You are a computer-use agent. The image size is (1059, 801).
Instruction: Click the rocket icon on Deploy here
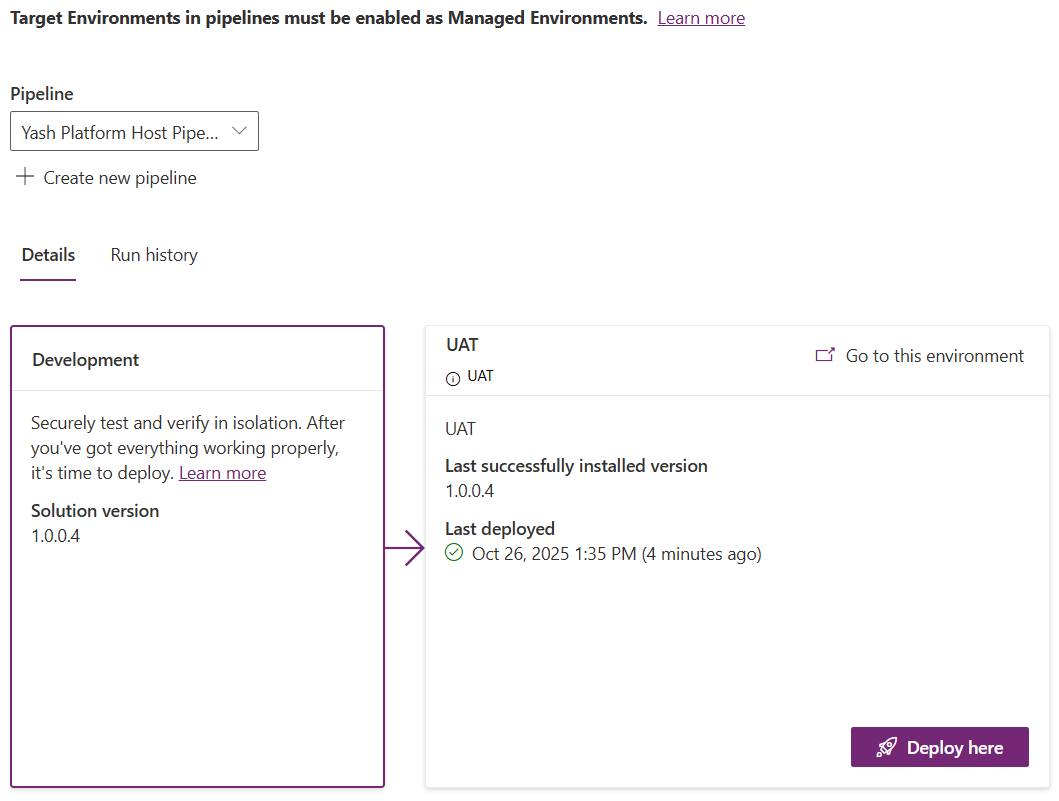(886, 747)
